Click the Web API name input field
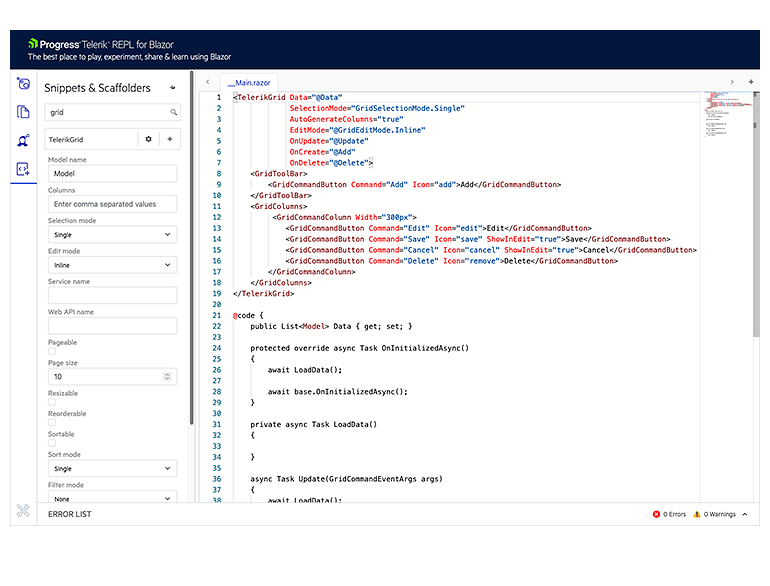 (x=112, y=326)
